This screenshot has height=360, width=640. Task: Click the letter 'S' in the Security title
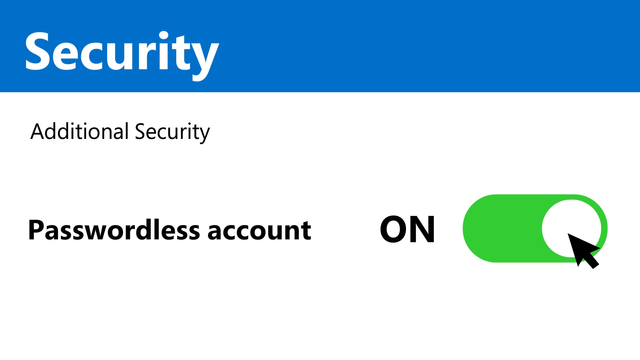(x=38, y=51)
